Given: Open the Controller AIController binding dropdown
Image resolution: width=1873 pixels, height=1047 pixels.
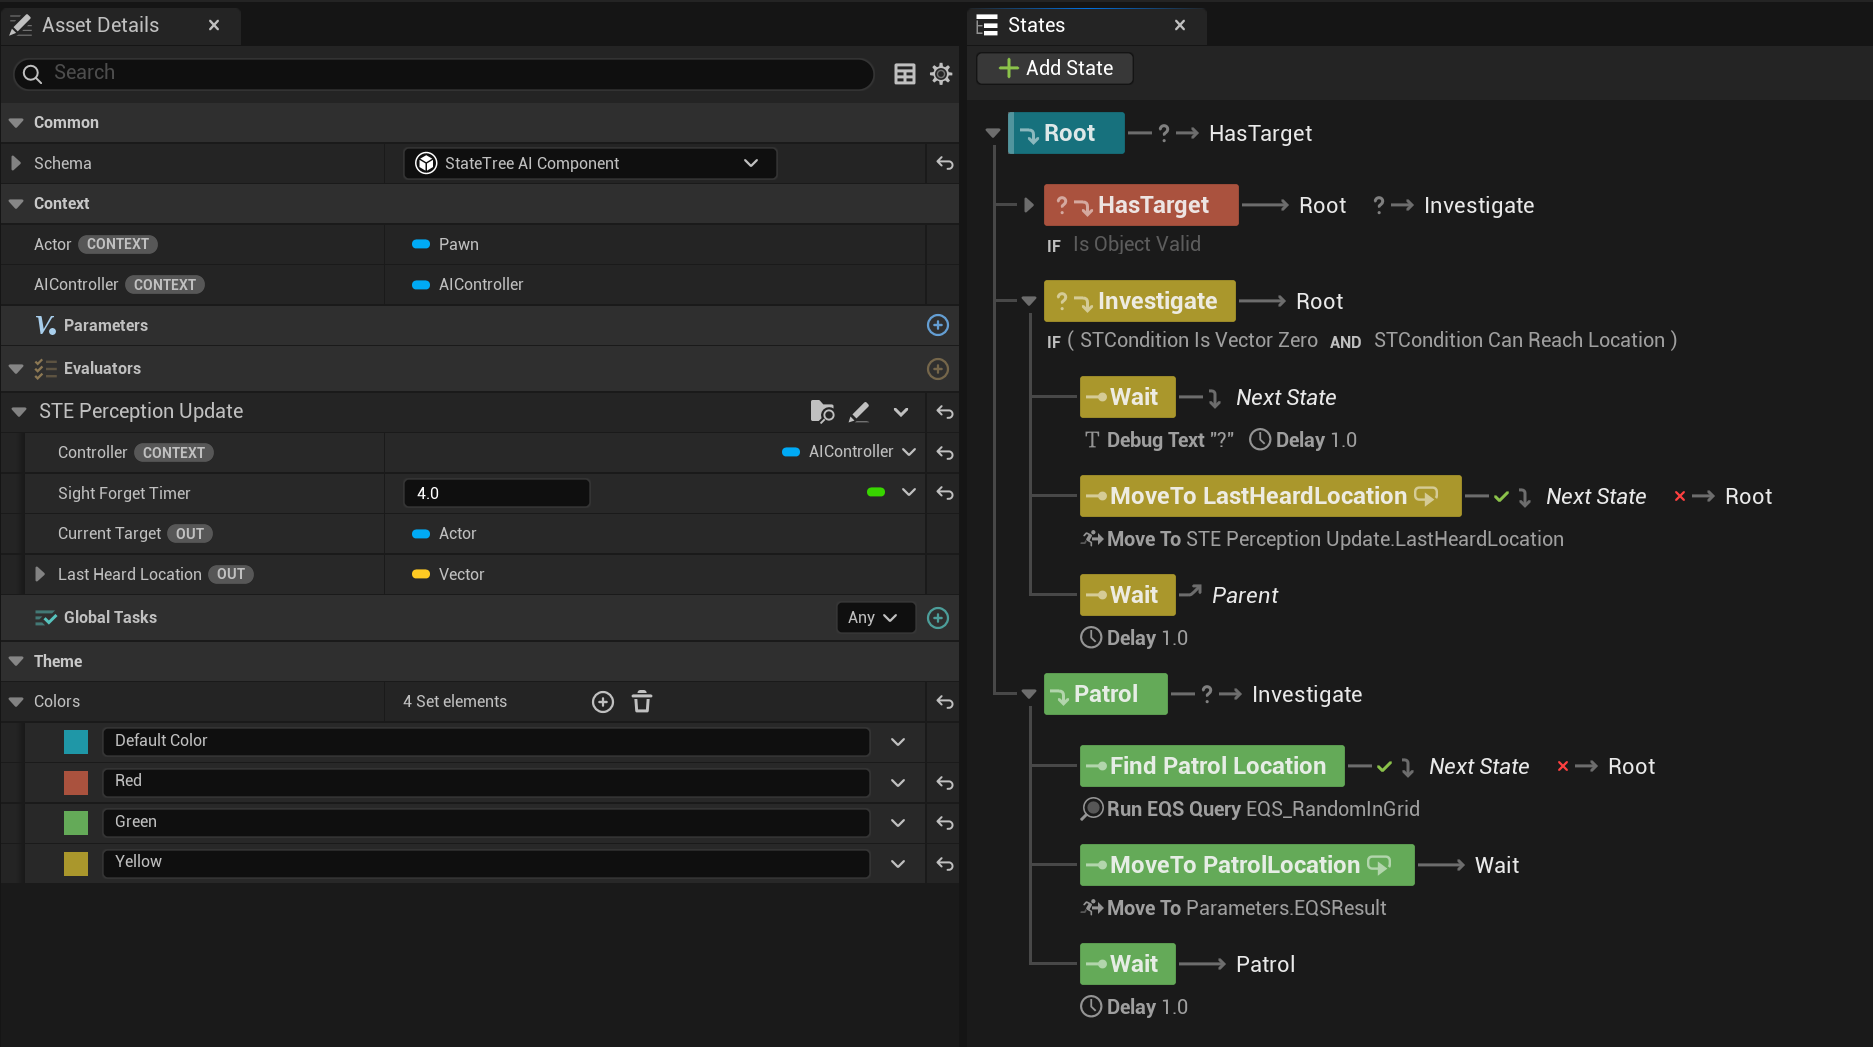Looking at the screenshot, I should 849,452.
